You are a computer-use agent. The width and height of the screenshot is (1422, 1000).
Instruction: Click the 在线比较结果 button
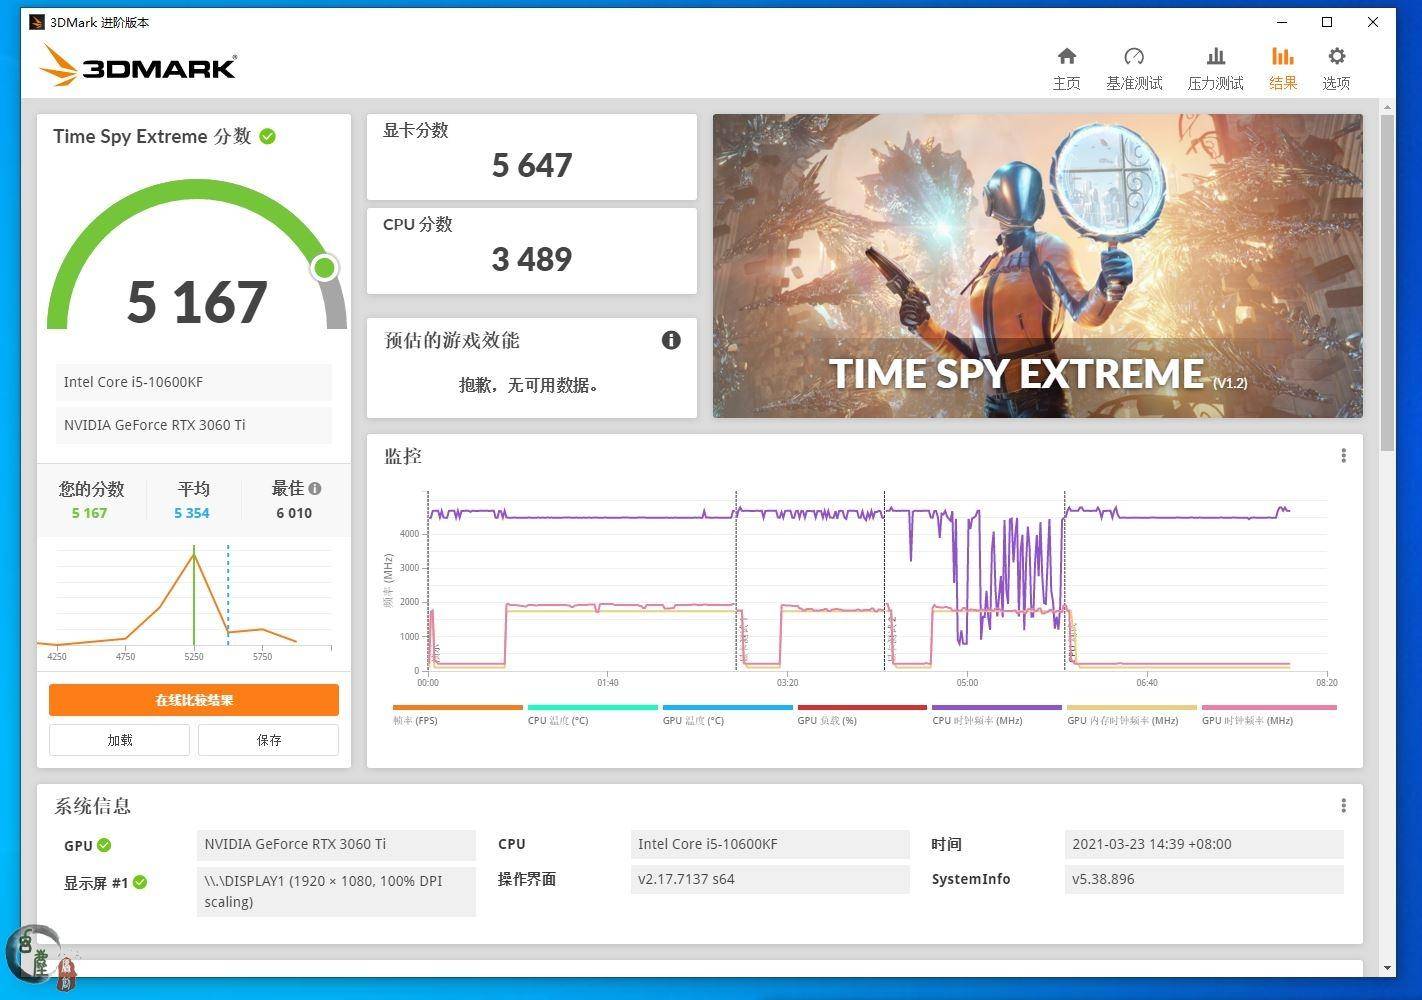click(194, 700)
